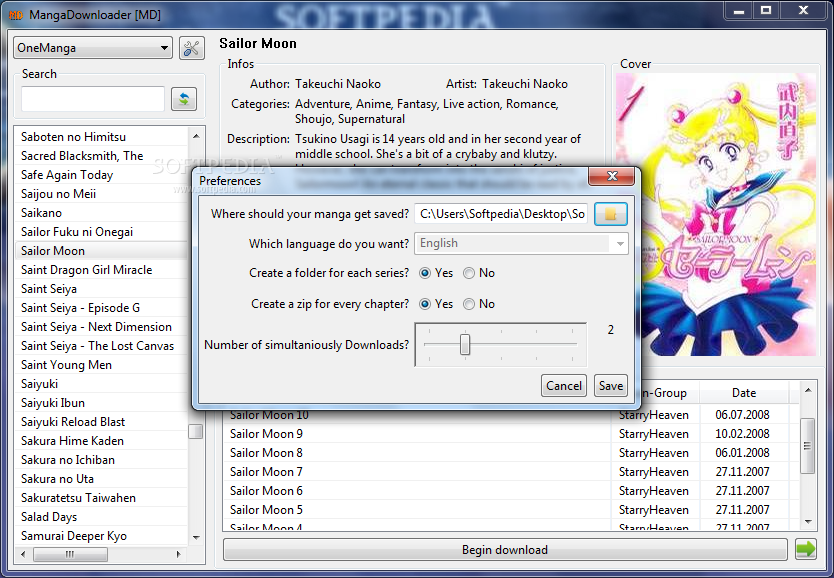Select Saiyuki Ibun
Screen dimensions: 834x578
(101, 403)
